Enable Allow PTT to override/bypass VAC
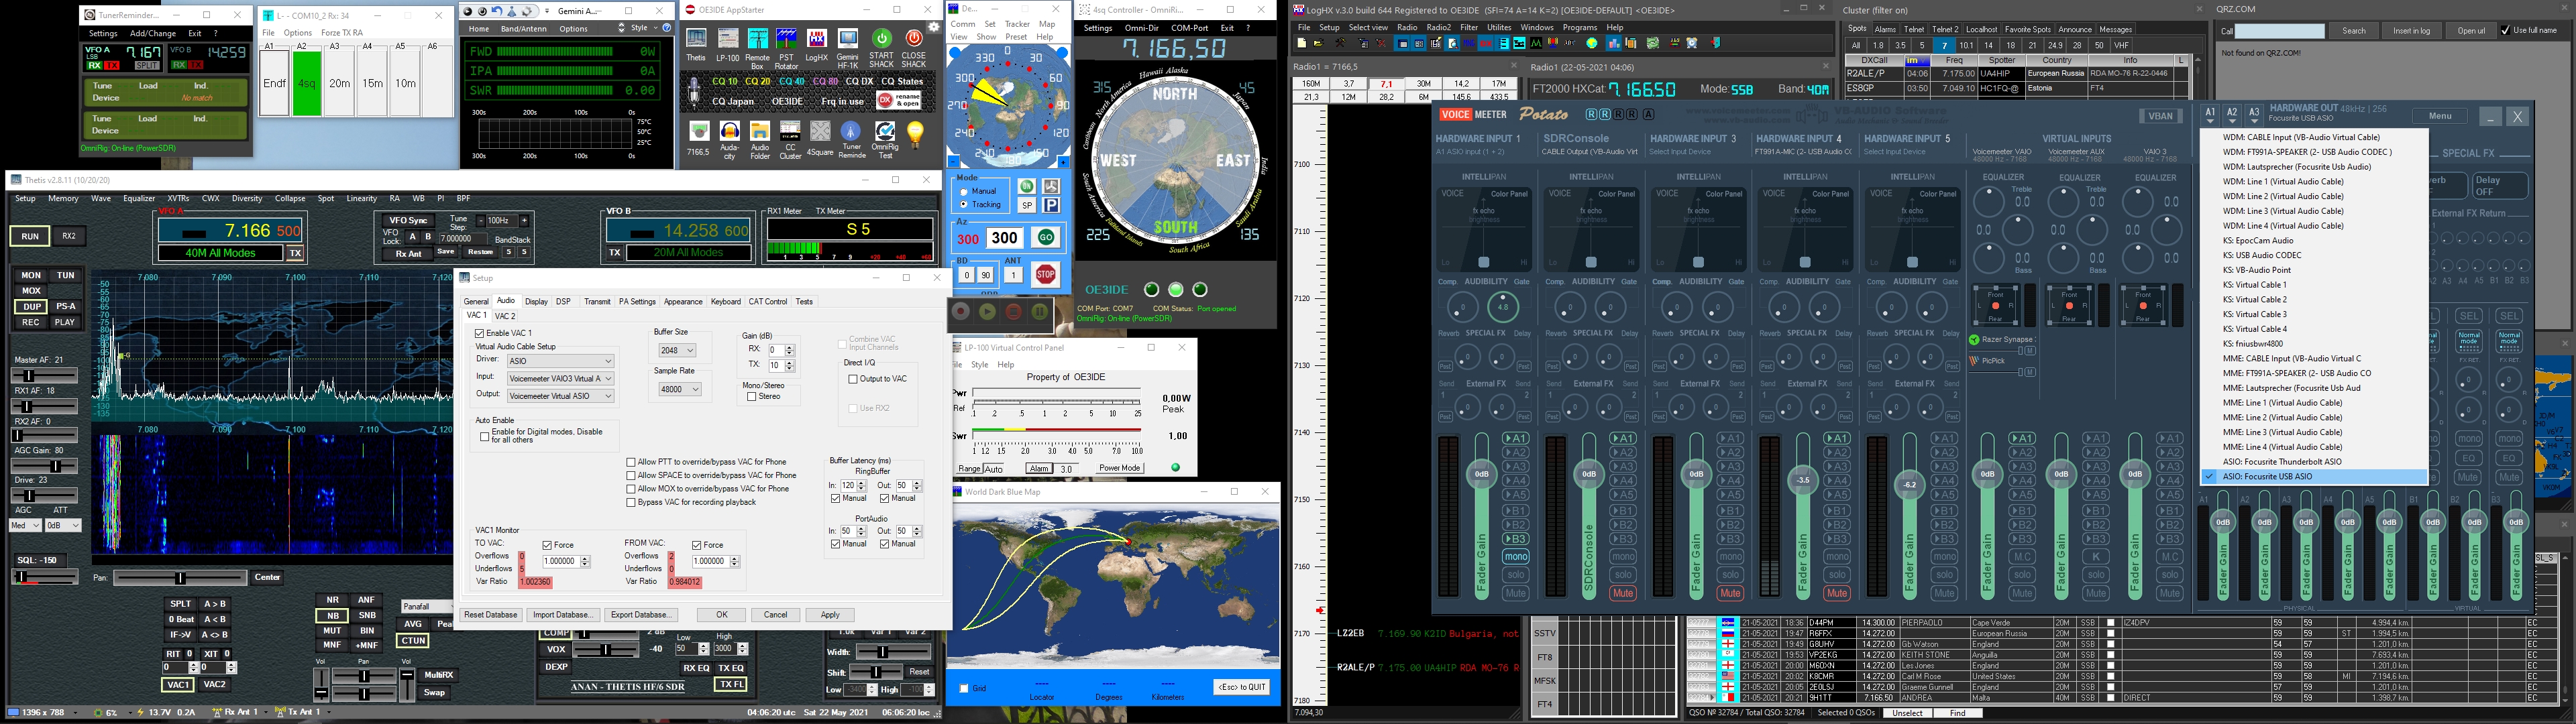2576x724 pixels. tap(631, 462)
